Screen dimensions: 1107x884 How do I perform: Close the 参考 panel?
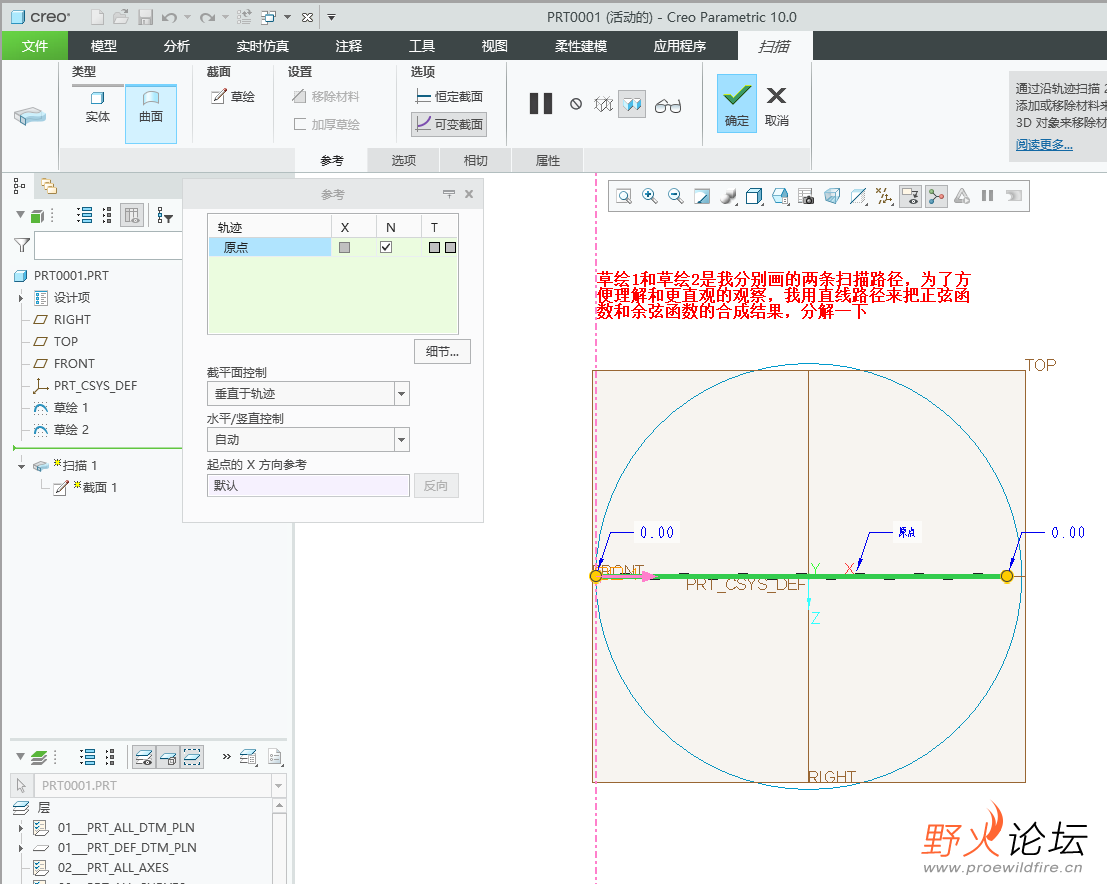pyautogui.click(x=469, y=194)
